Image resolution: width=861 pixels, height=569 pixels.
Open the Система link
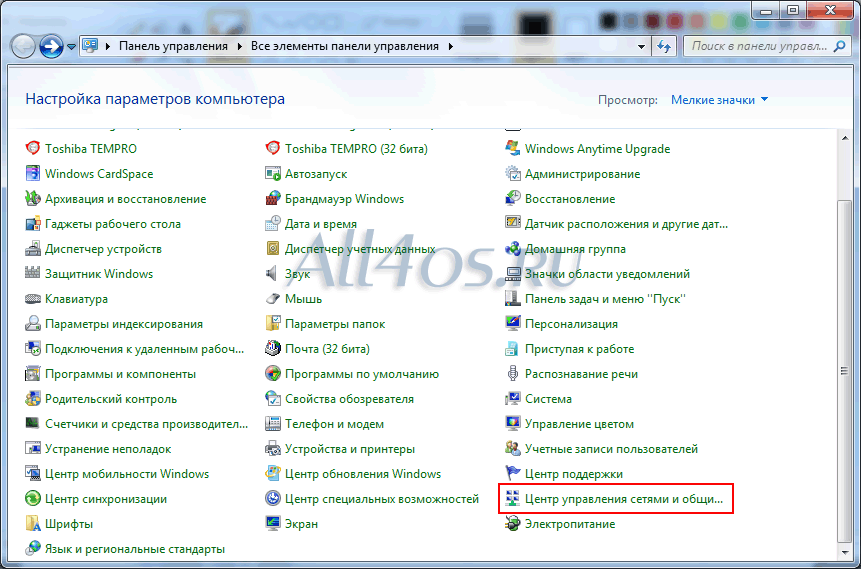click(x=548, y=399)
